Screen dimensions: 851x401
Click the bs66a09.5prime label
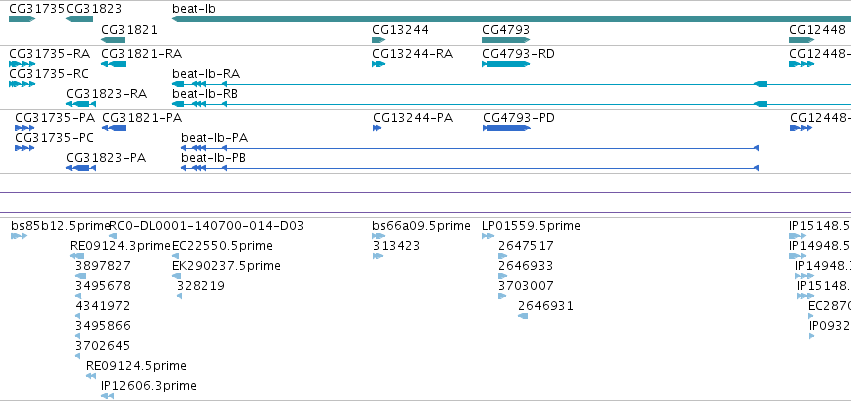click(x=421, y=226)
